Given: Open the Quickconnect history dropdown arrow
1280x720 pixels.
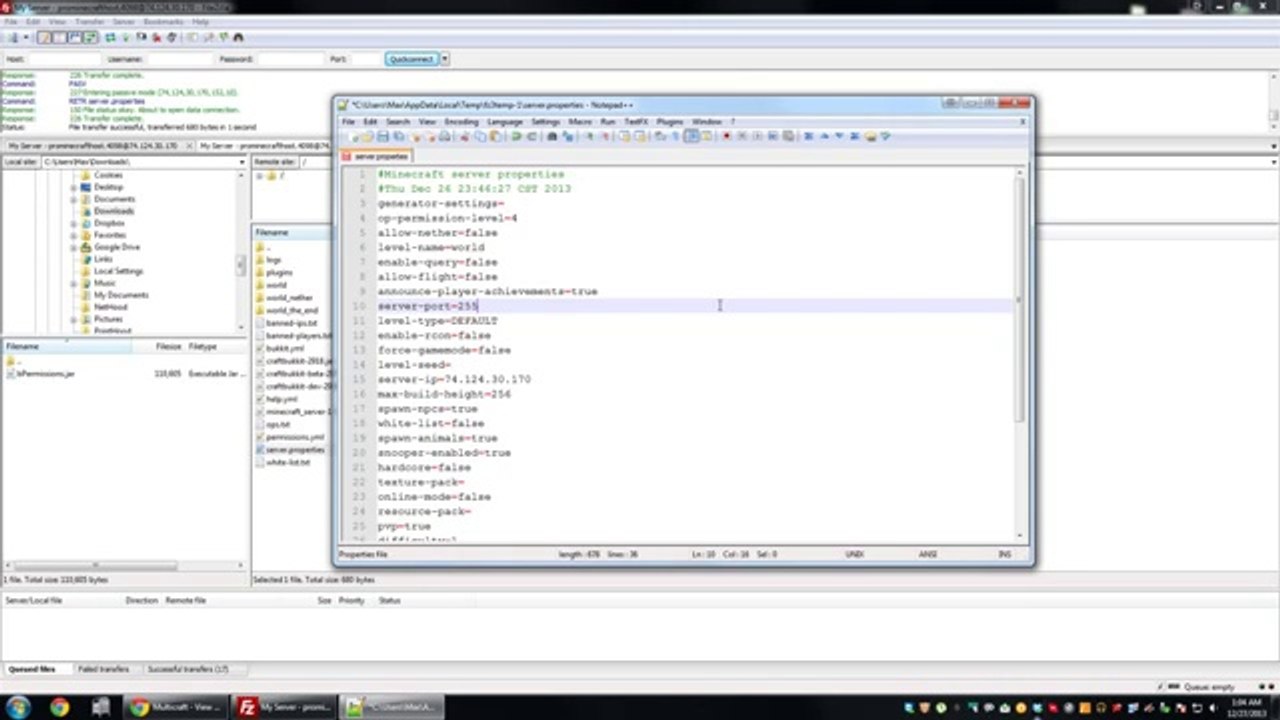Looking at the screenshot, I should pyautogui.click(x=444, y=59).
